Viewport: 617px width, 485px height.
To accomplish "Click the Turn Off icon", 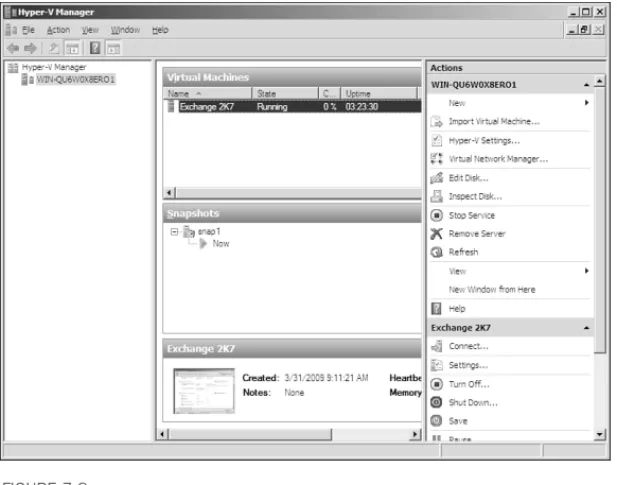I will 436,384.
